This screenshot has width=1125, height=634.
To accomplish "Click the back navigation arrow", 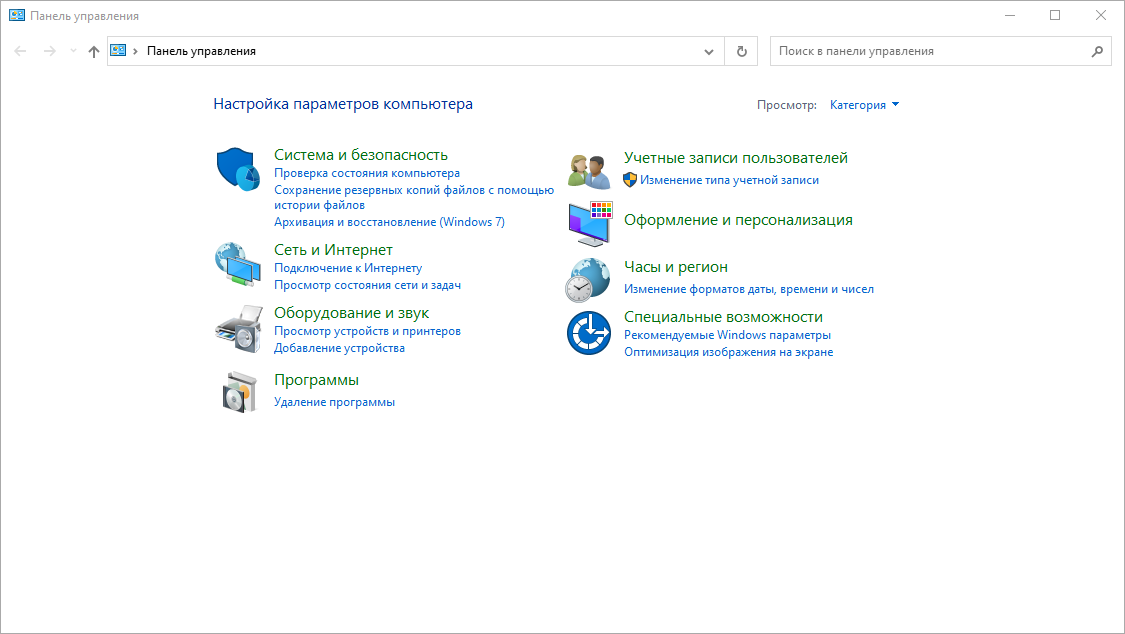I will [20, 51].
